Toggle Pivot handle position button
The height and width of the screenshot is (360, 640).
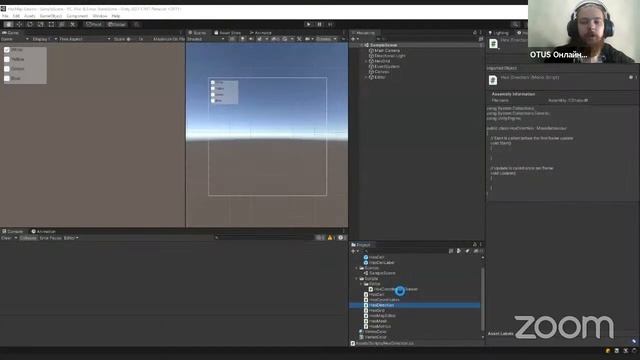pos(93,24)
